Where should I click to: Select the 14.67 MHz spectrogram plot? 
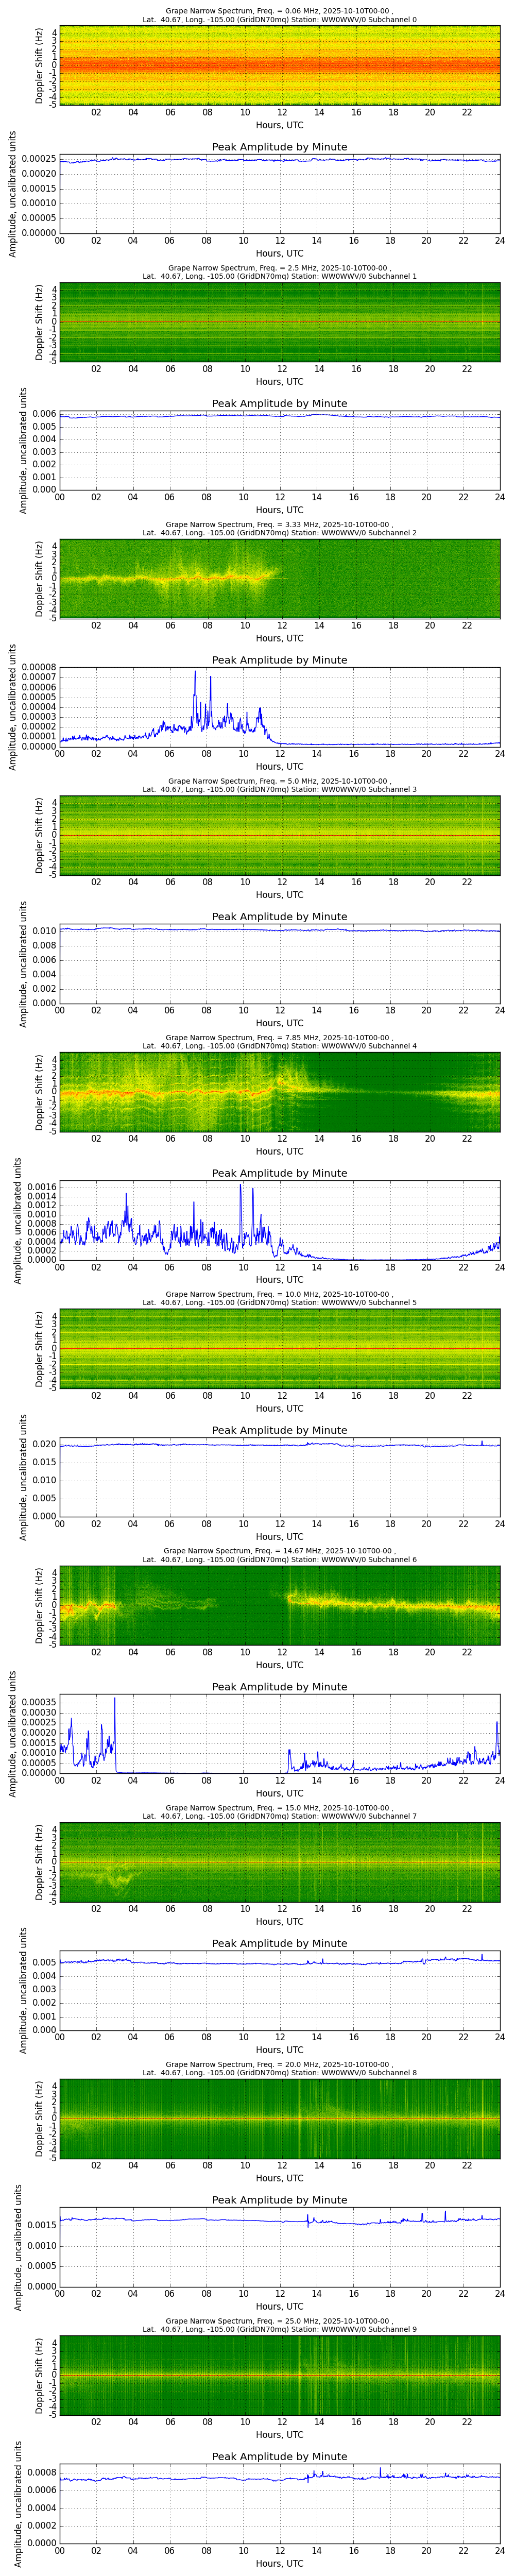pos(279,1605)
